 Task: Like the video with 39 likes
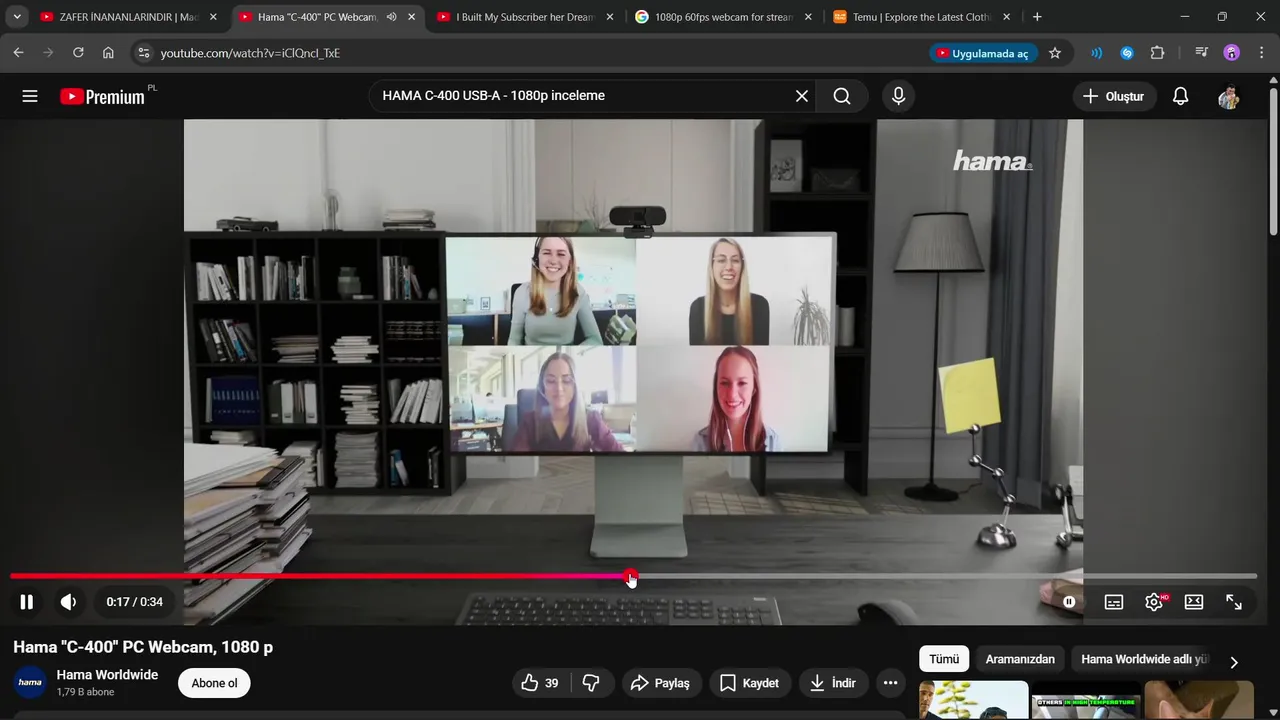tap(540, 683)
